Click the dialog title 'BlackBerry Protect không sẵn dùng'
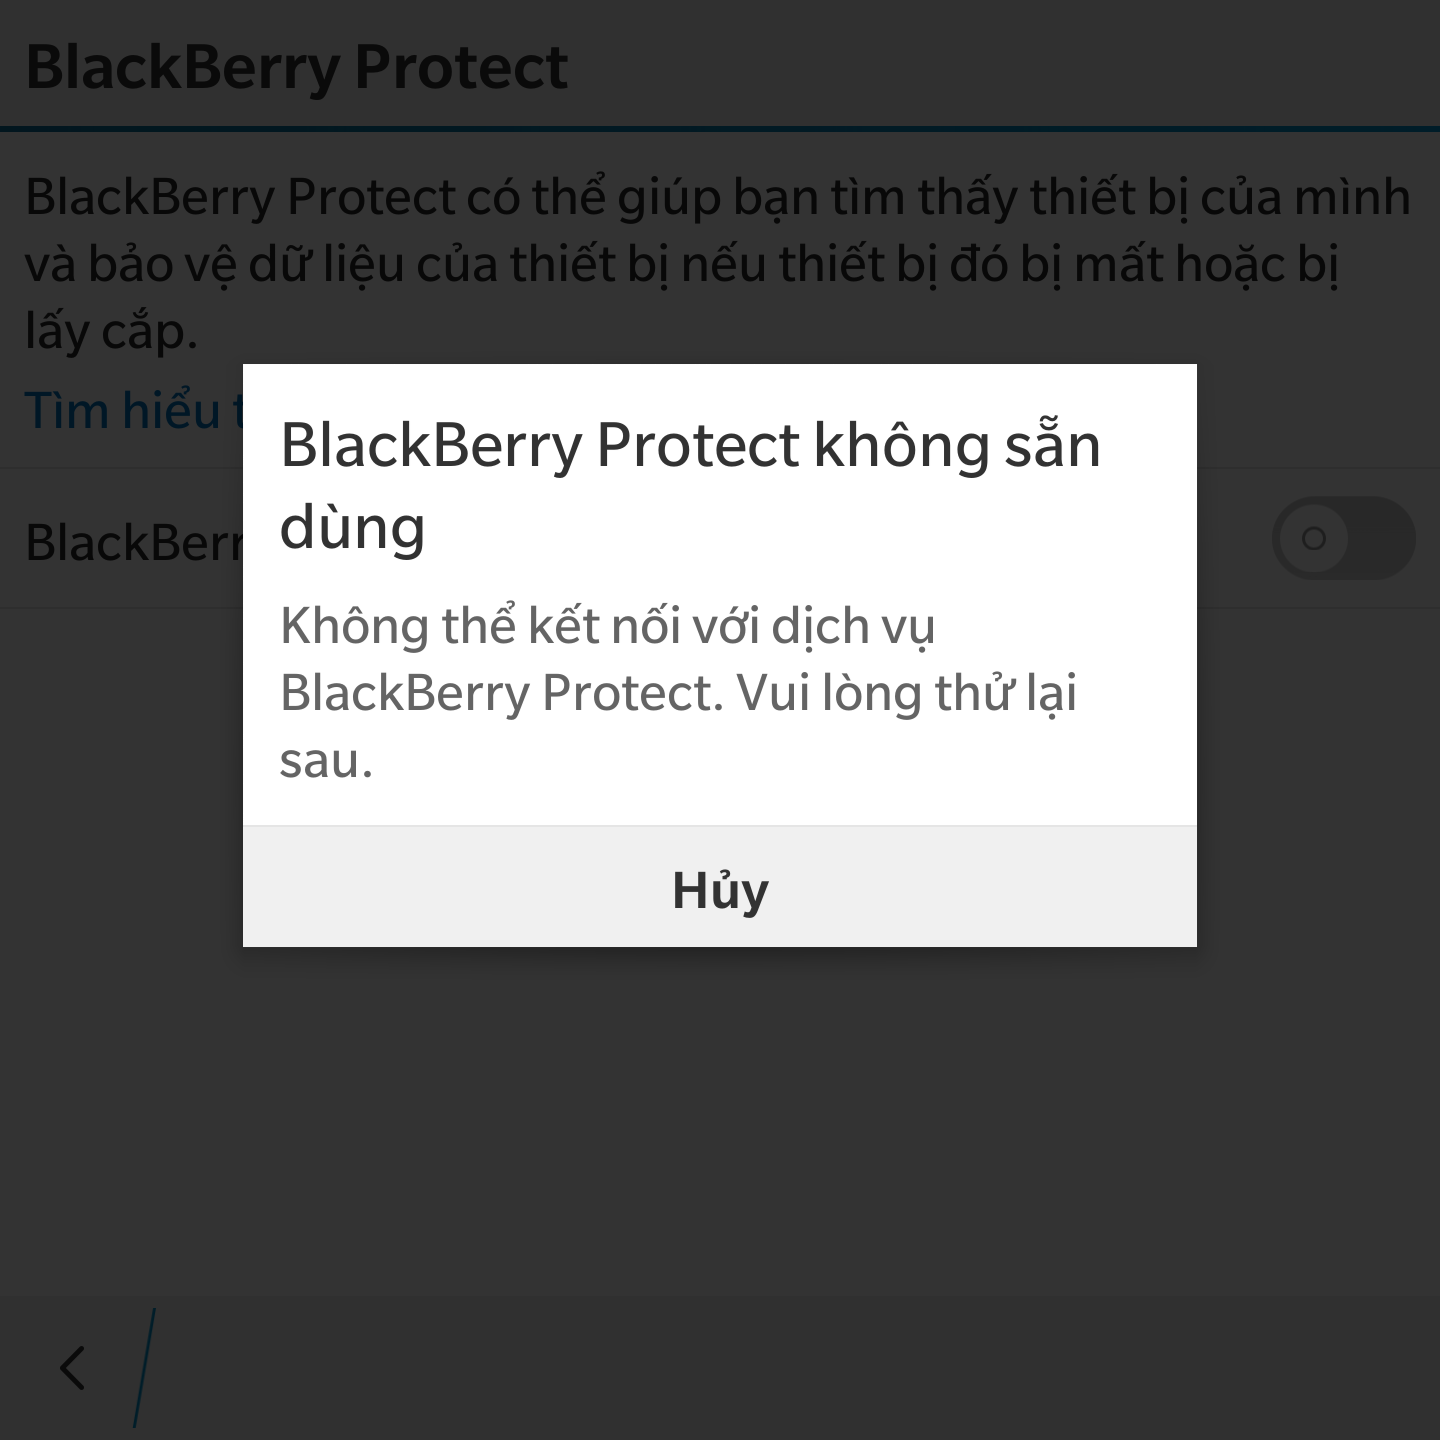Screen dimensions: 1440x1440 coord(690,485)
